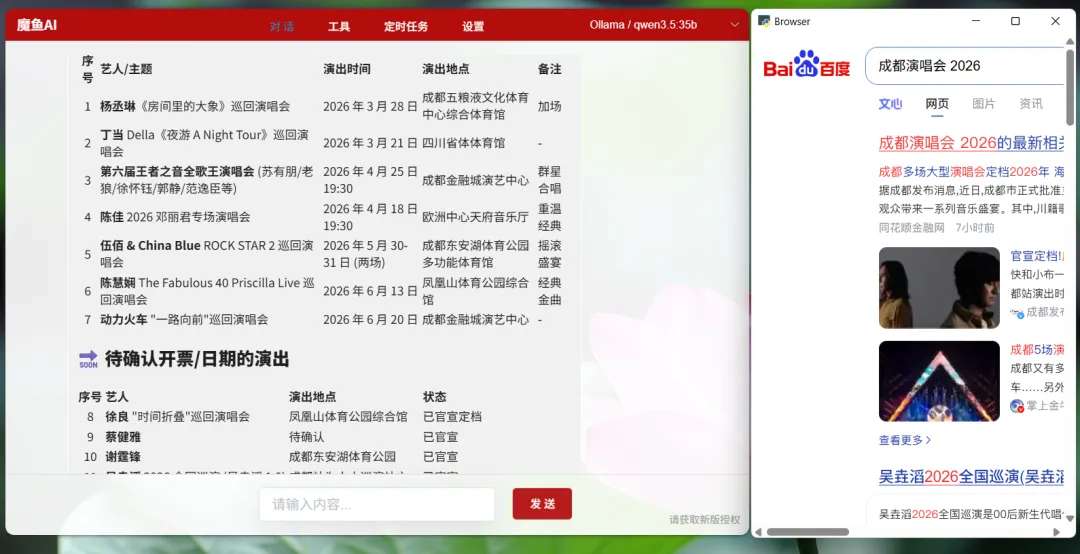
Task: Click the 艺人/主题 column header
Action: pyautogui.click(x=126, y=69)
